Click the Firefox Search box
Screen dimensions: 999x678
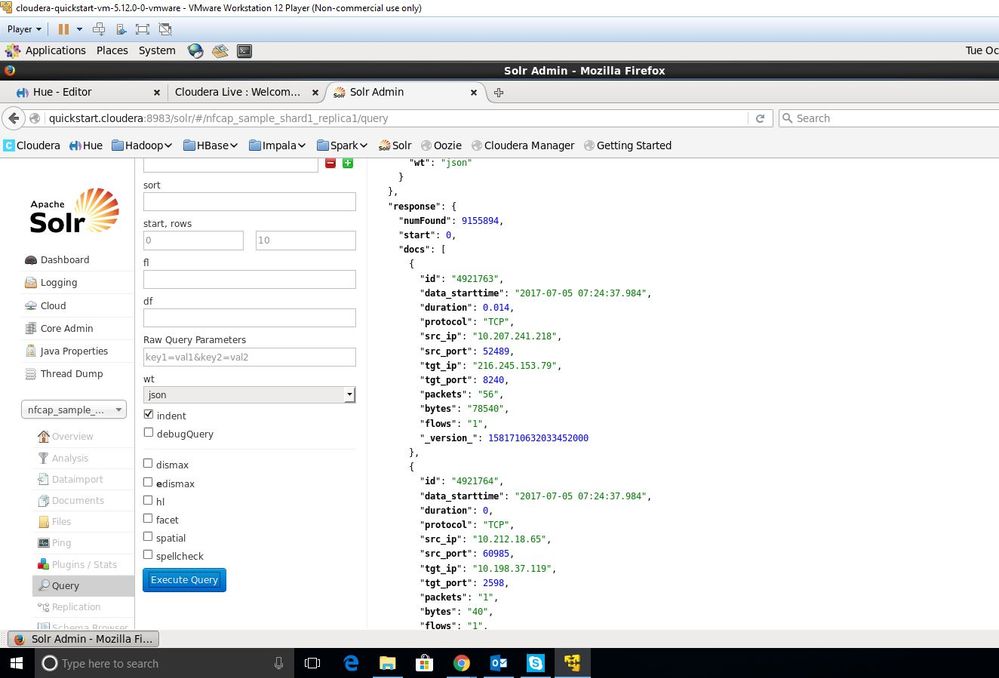pos(888,119)
